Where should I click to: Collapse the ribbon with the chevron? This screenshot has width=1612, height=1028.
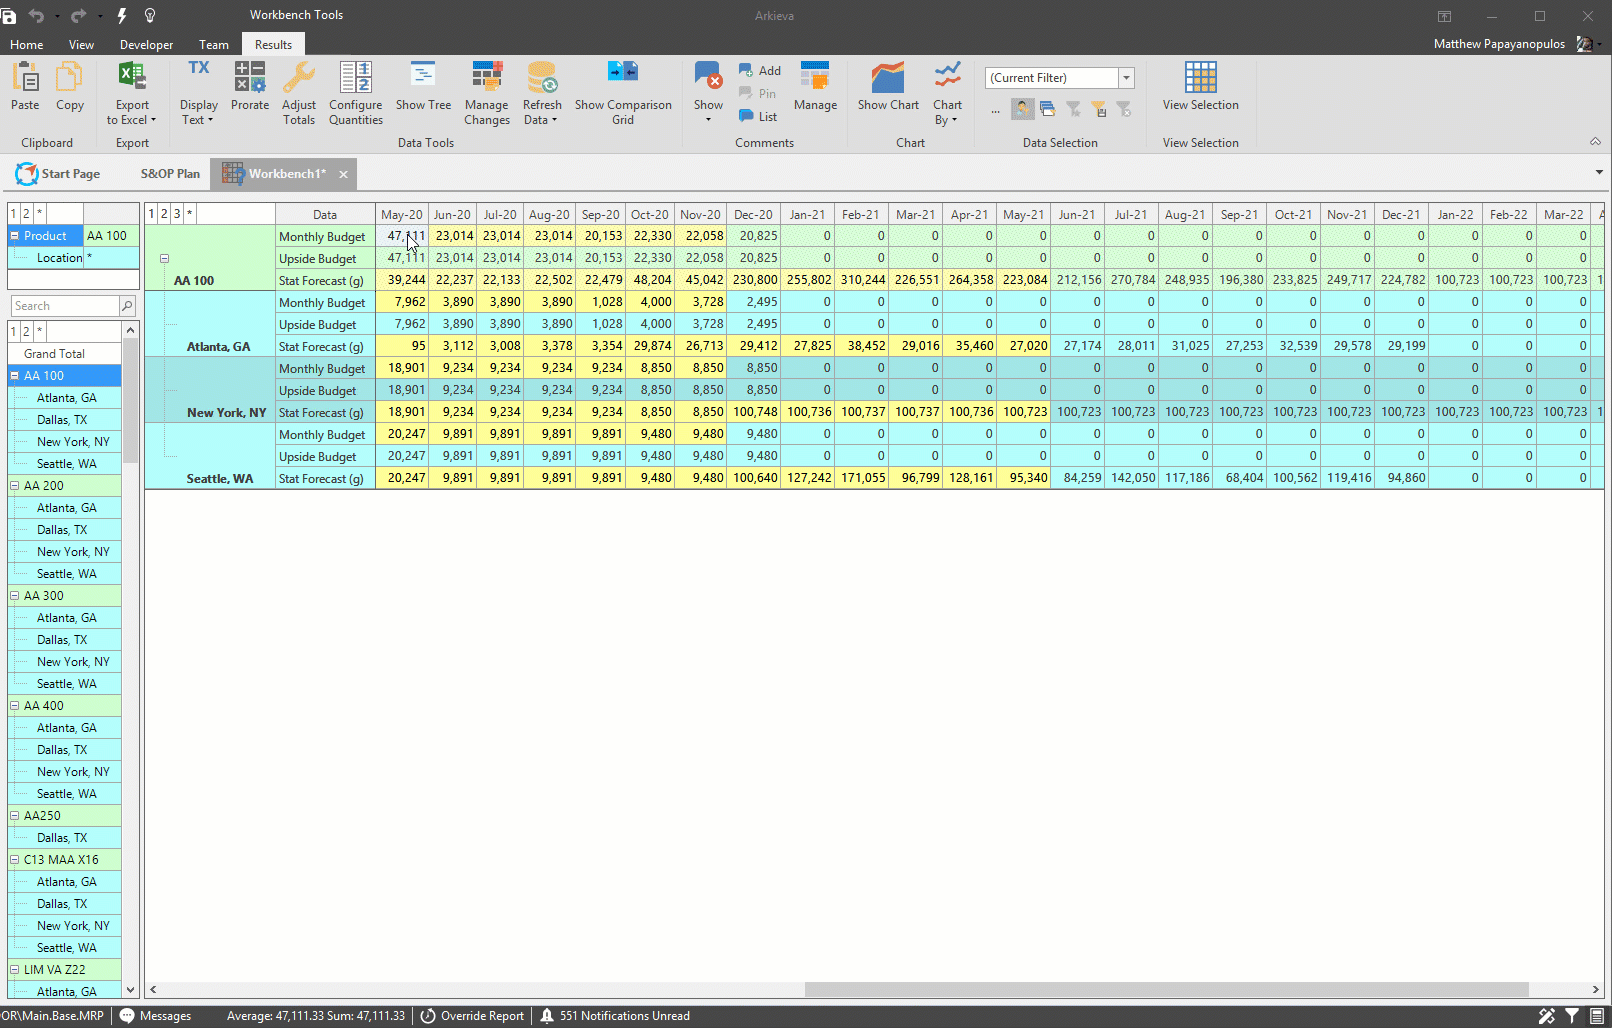[1595, 142]
